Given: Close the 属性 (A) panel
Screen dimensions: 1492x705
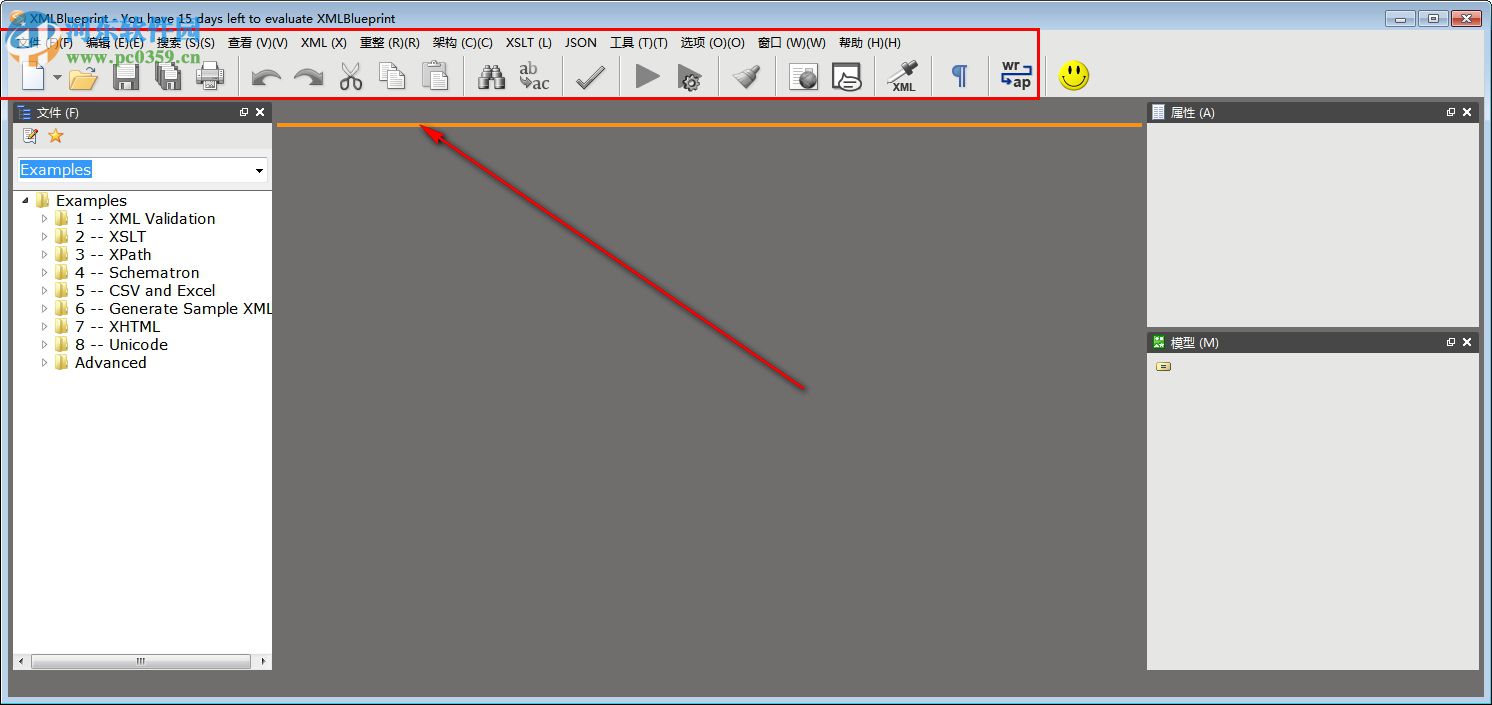Looking at the screenshot, I should click(x=1467, y=113).
